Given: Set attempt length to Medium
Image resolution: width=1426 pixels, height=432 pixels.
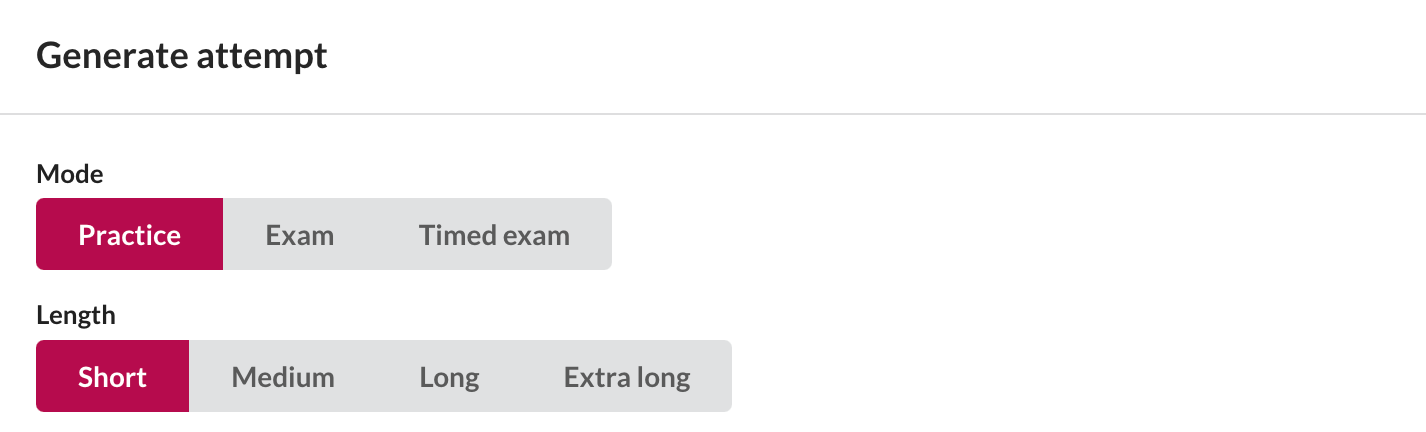Looking at the screenshot, I should click(283, 377).
